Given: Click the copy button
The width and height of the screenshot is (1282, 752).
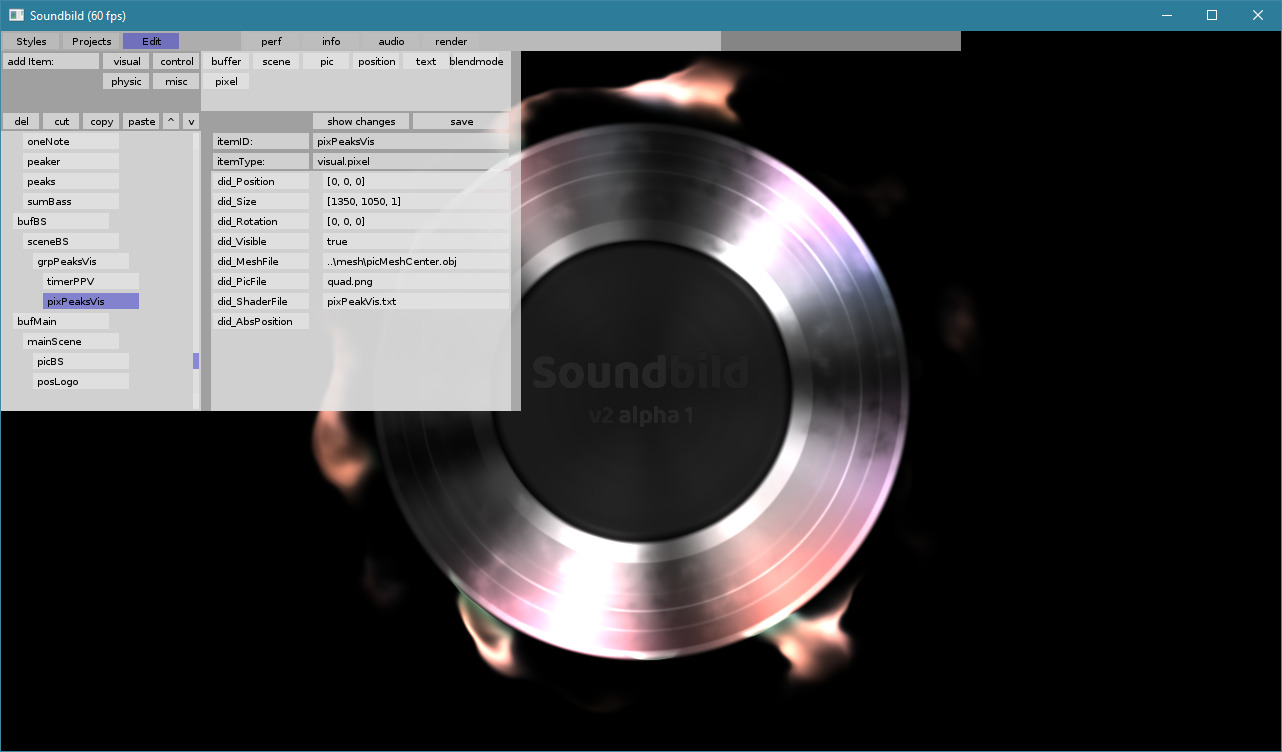Looking at the screenshot, I should pyautogui.click(x=101, y=121).
